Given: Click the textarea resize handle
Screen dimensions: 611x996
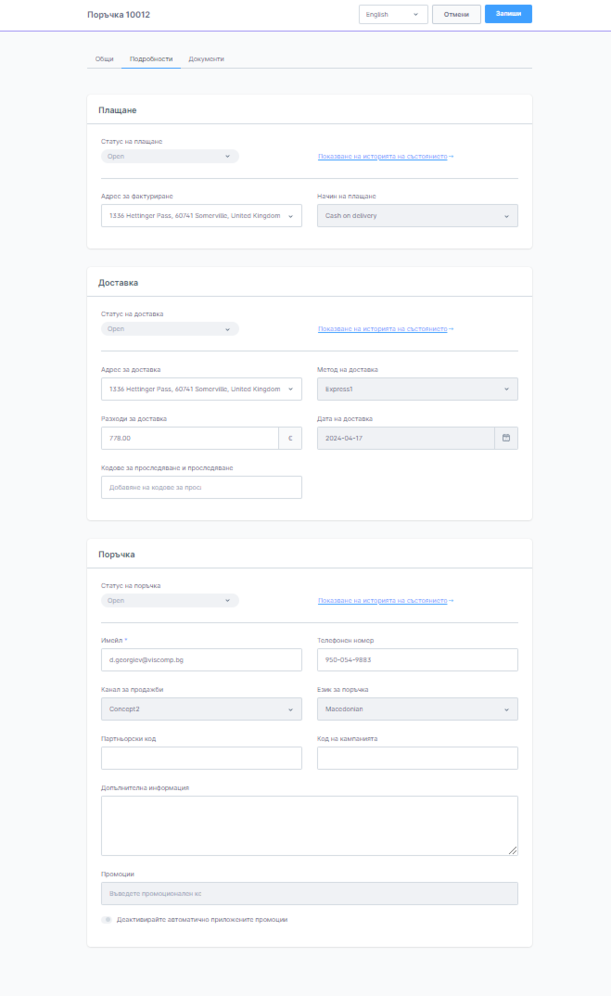Looking at the screenshot, I should point(513,851).
